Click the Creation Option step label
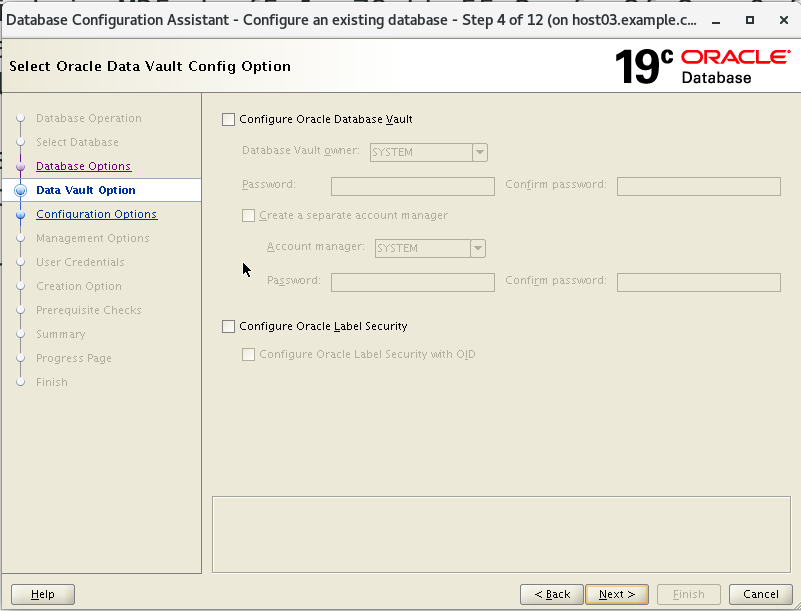The width and height of the screenshot is (801, 611). click(x=79, y=286)
